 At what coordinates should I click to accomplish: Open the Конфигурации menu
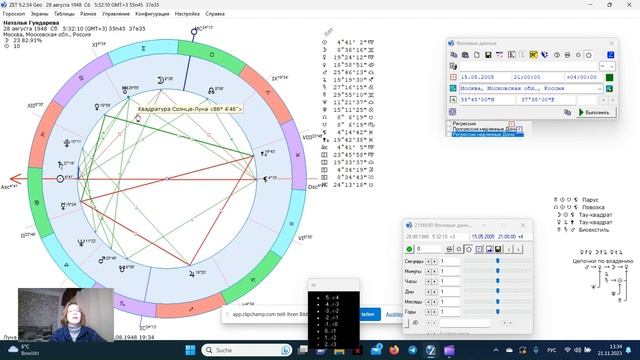[152, 14]
